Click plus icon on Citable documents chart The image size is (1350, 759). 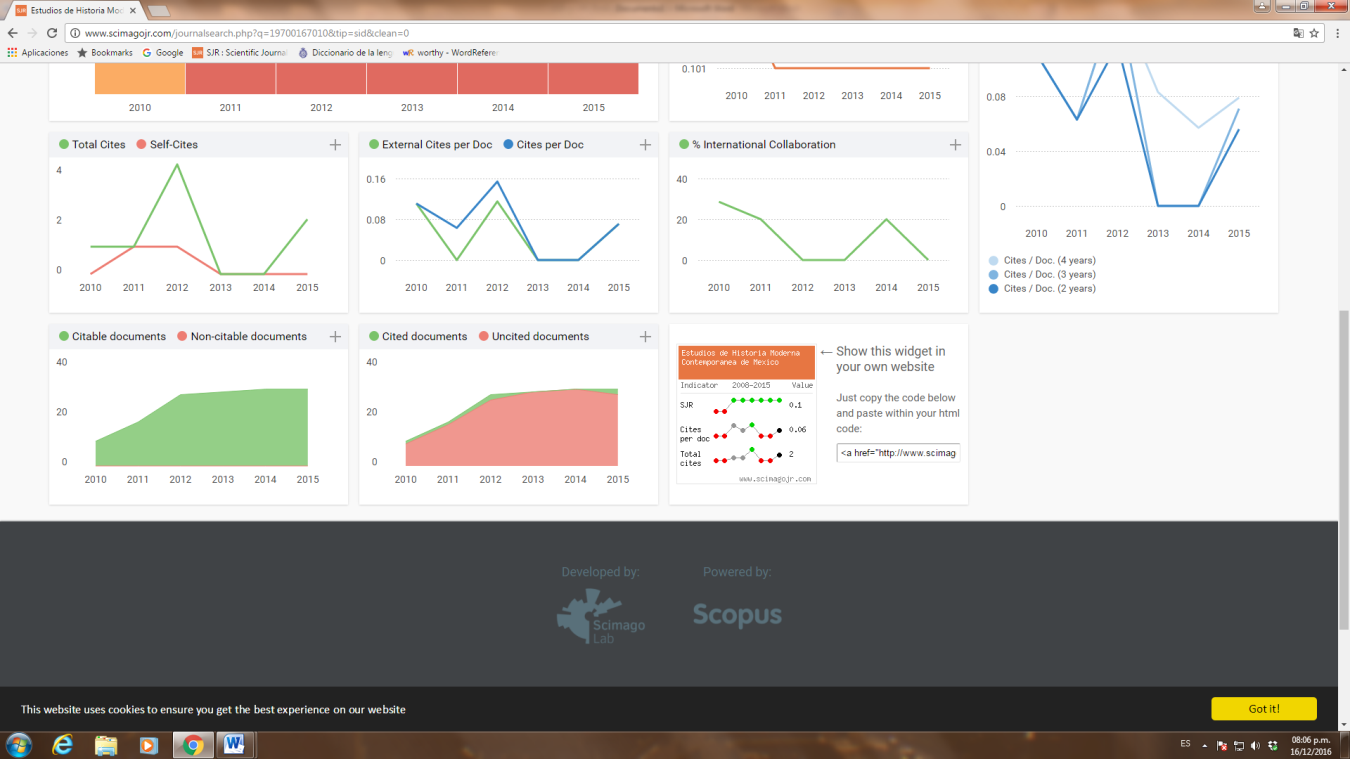[335, 337]
